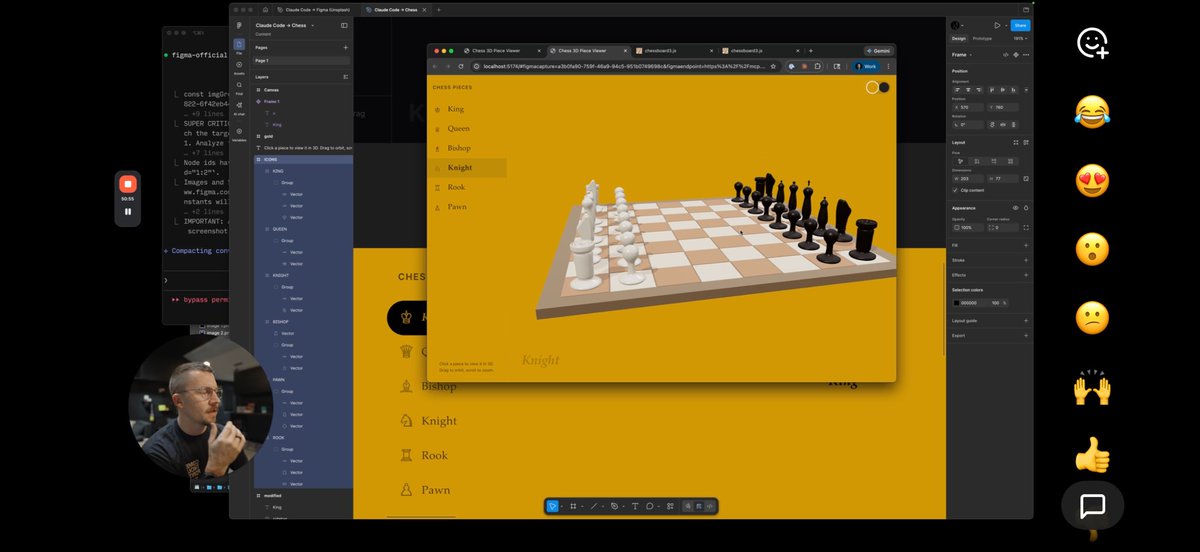Choose the black theme color circle
Viewport: 1200px width, 552px height.
coord(884,87)
